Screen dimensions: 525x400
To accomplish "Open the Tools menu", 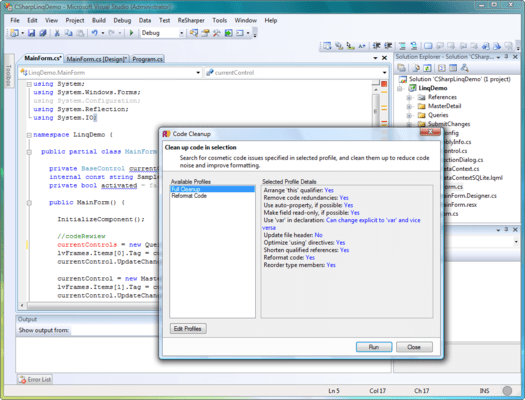I will [219, 20].
